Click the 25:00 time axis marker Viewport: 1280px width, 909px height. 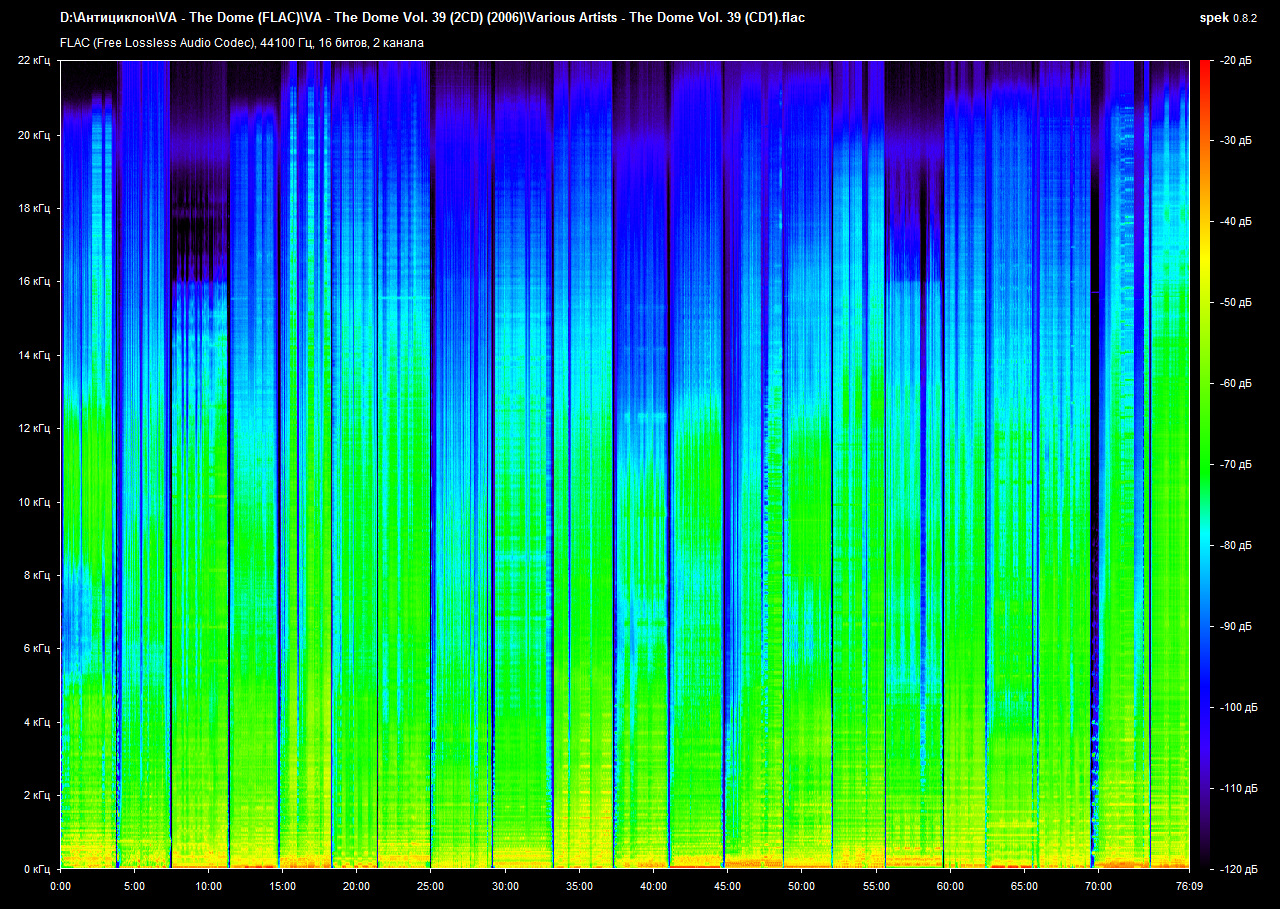(431, 886)
